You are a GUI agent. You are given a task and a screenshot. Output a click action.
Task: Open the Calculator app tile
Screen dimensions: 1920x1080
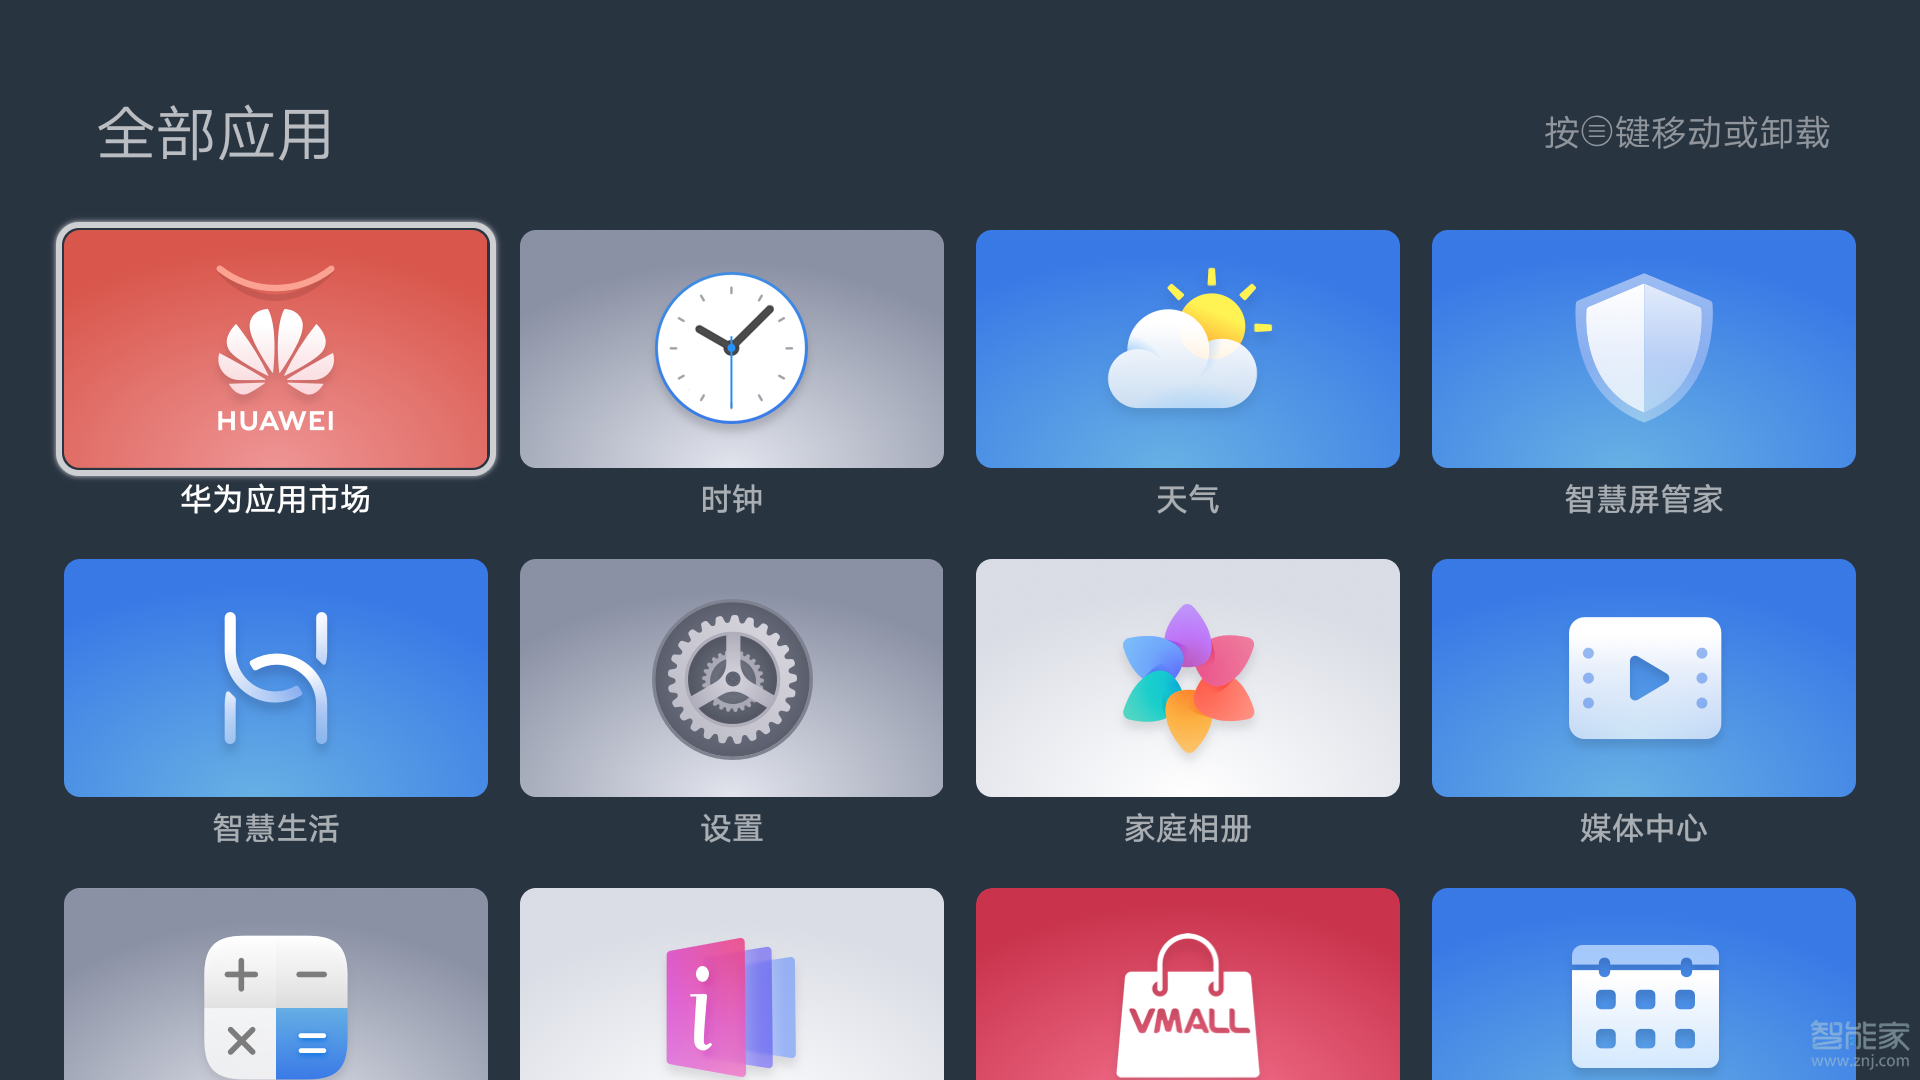pyautogui.click(x=276, y=984)
